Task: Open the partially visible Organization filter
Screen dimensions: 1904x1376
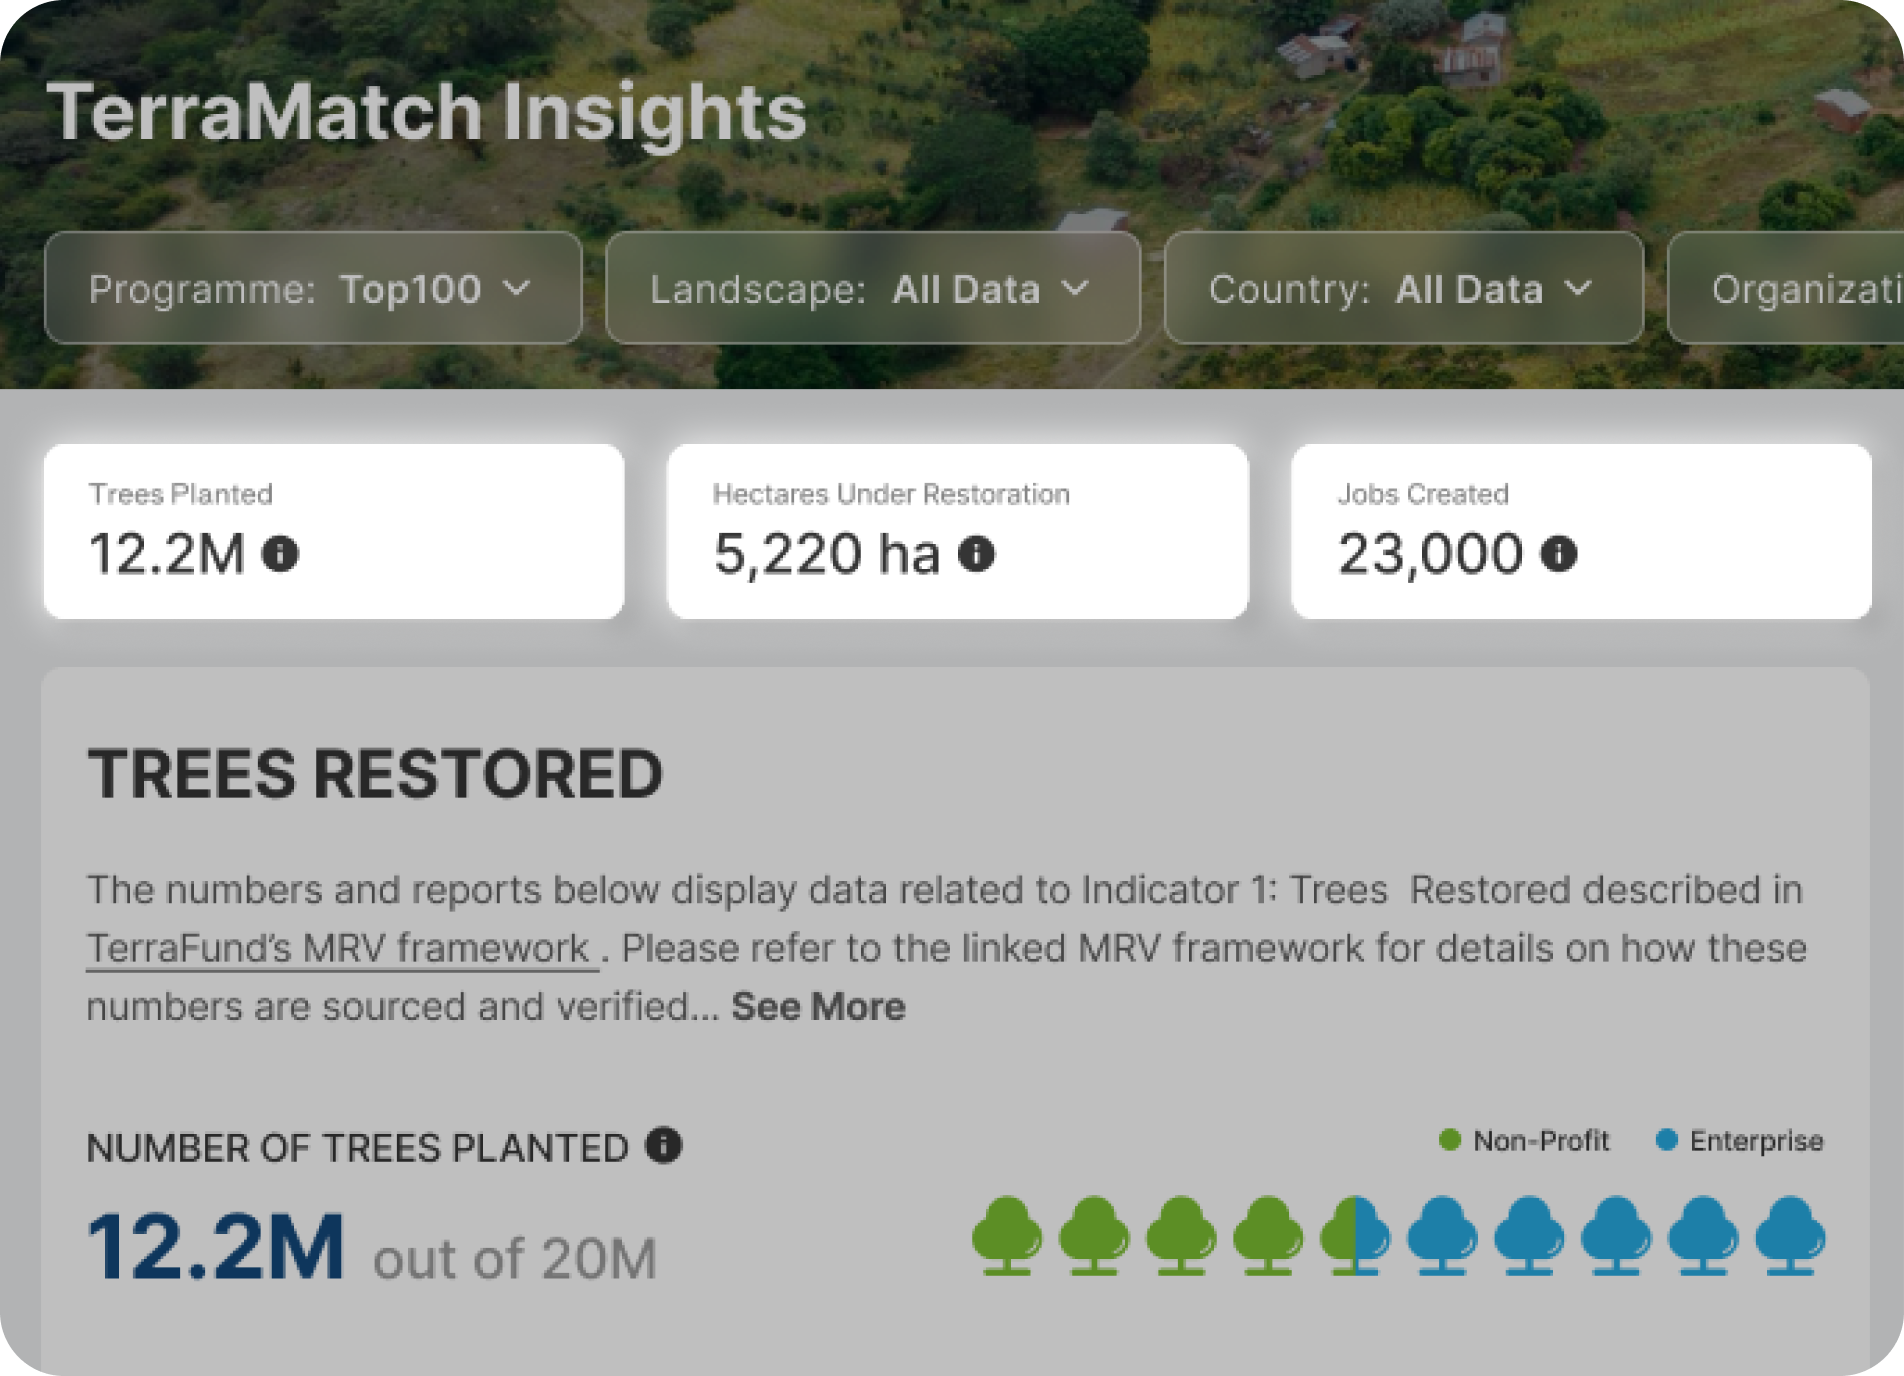Action: click(x=1790, y=289)
